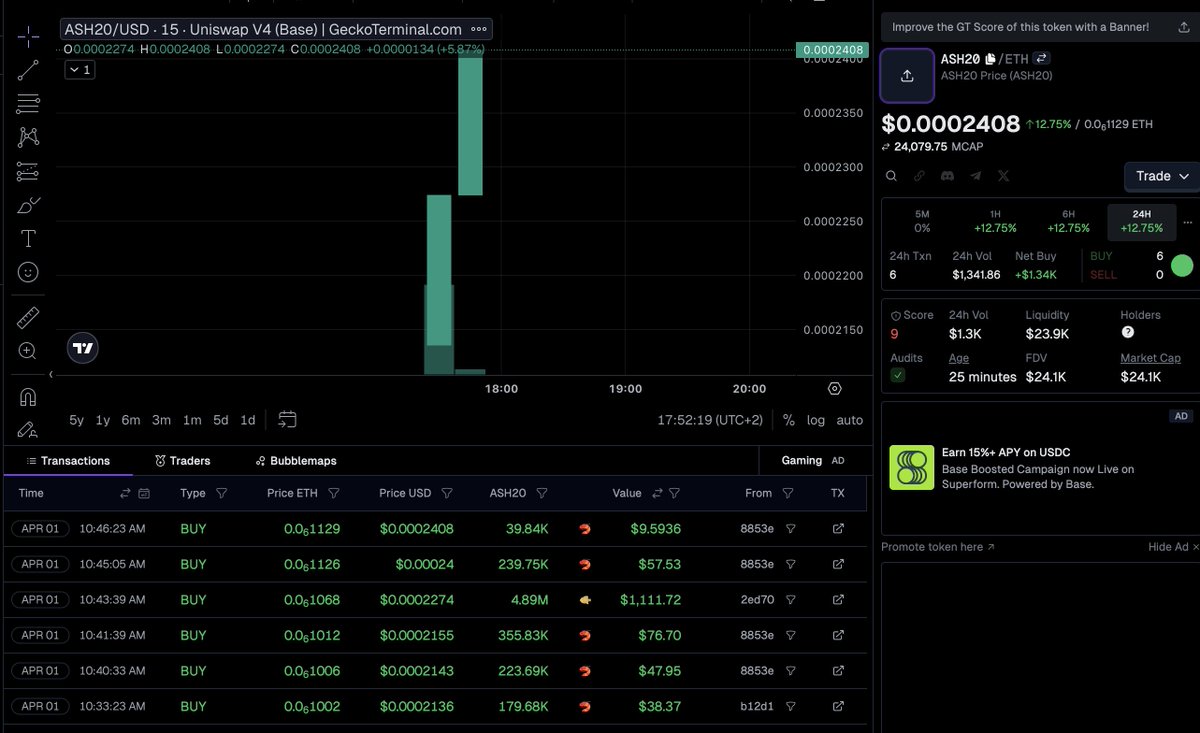Open Time column calendar filter
The width and height of the screenshot is (1200, 733).
[144, 493]
